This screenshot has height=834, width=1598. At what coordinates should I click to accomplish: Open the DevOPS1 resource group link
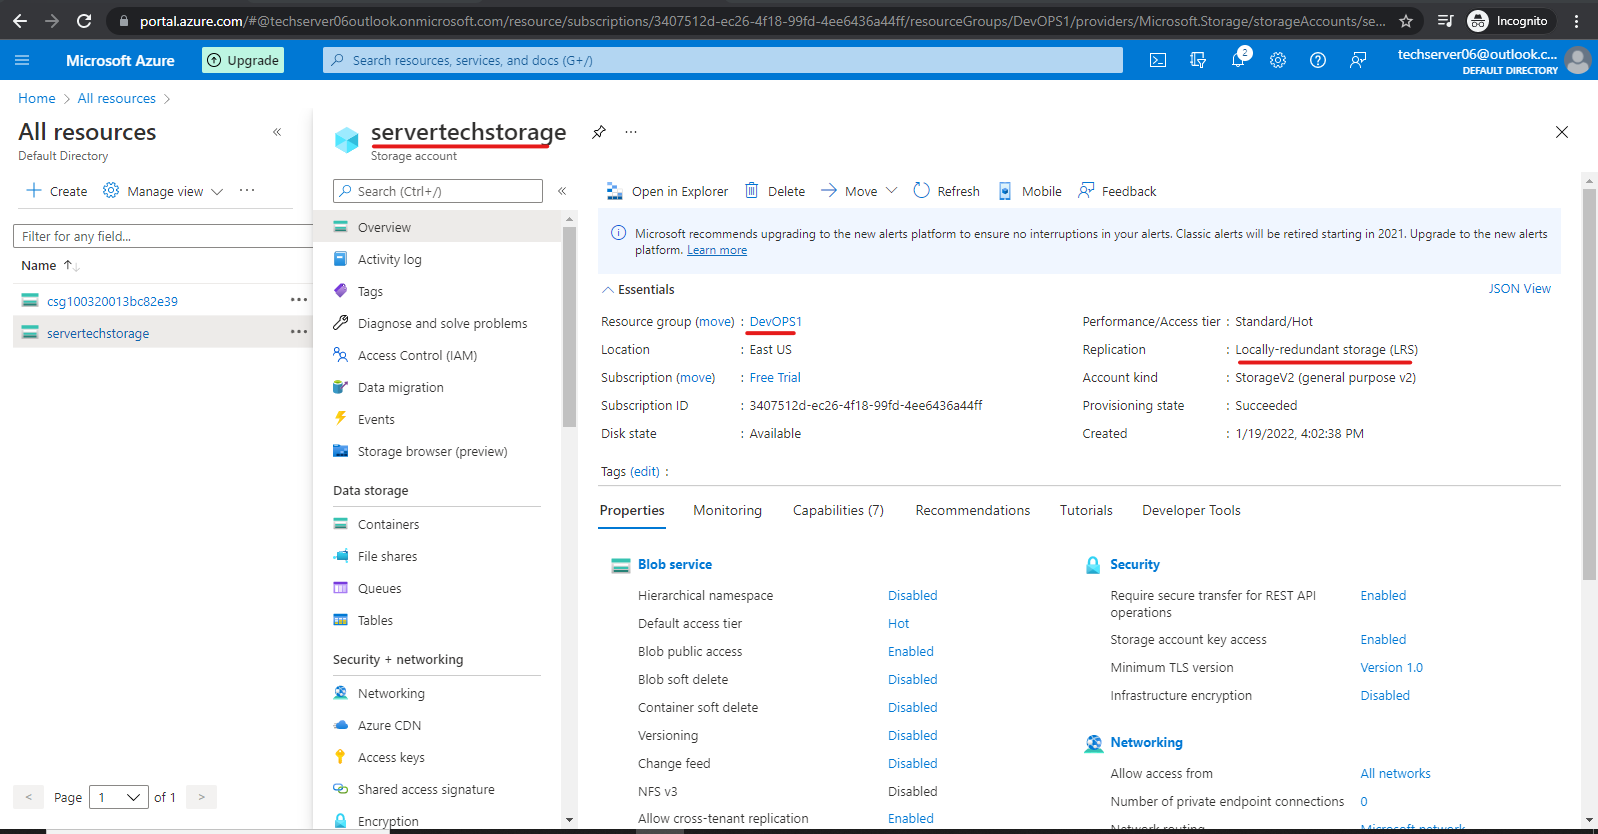[x=776, y=321]
